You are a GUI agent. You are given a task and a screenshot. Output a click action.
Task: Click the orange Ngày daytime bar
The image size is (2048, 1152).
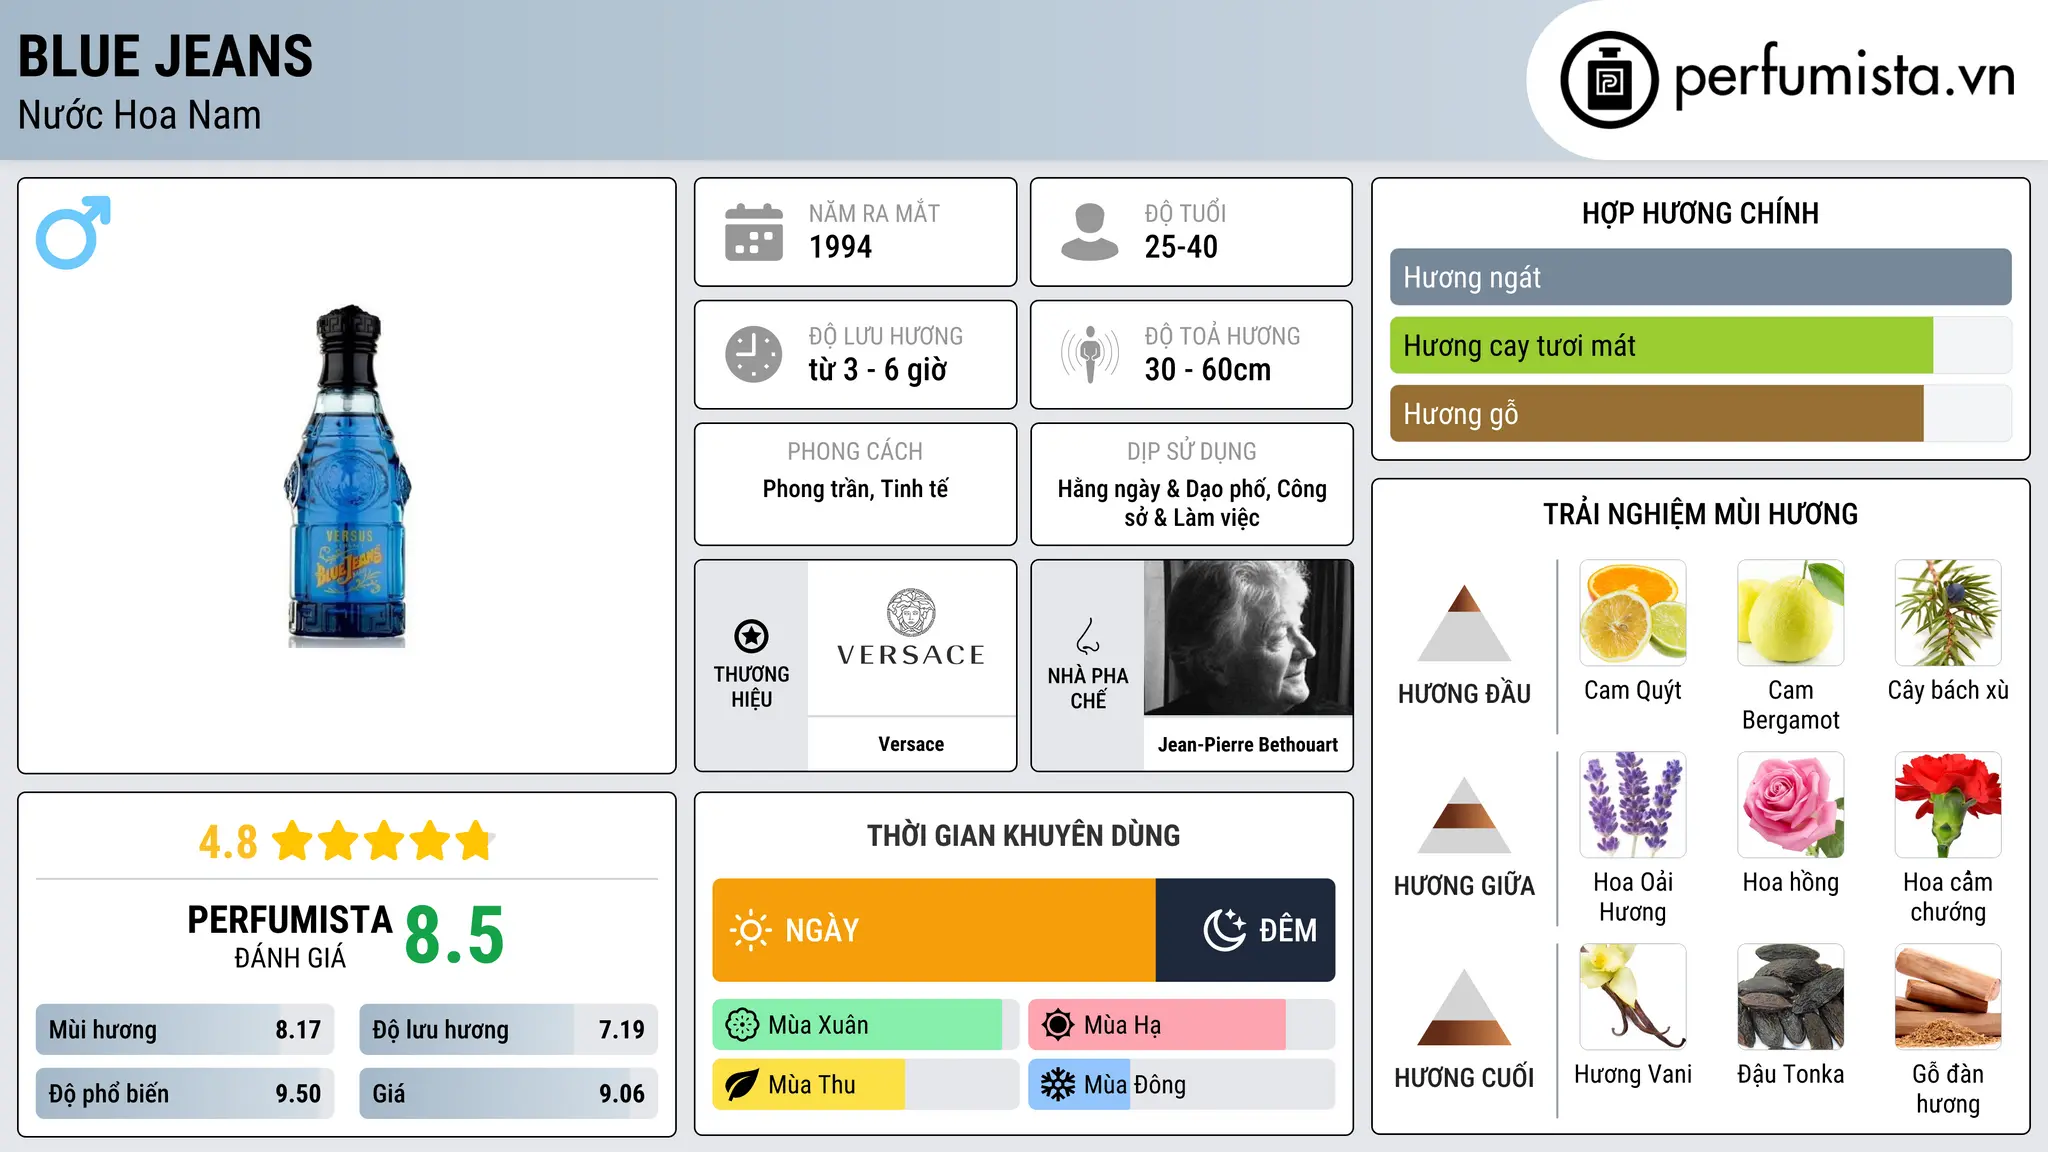pyautogui.click(x=934, y=930)
